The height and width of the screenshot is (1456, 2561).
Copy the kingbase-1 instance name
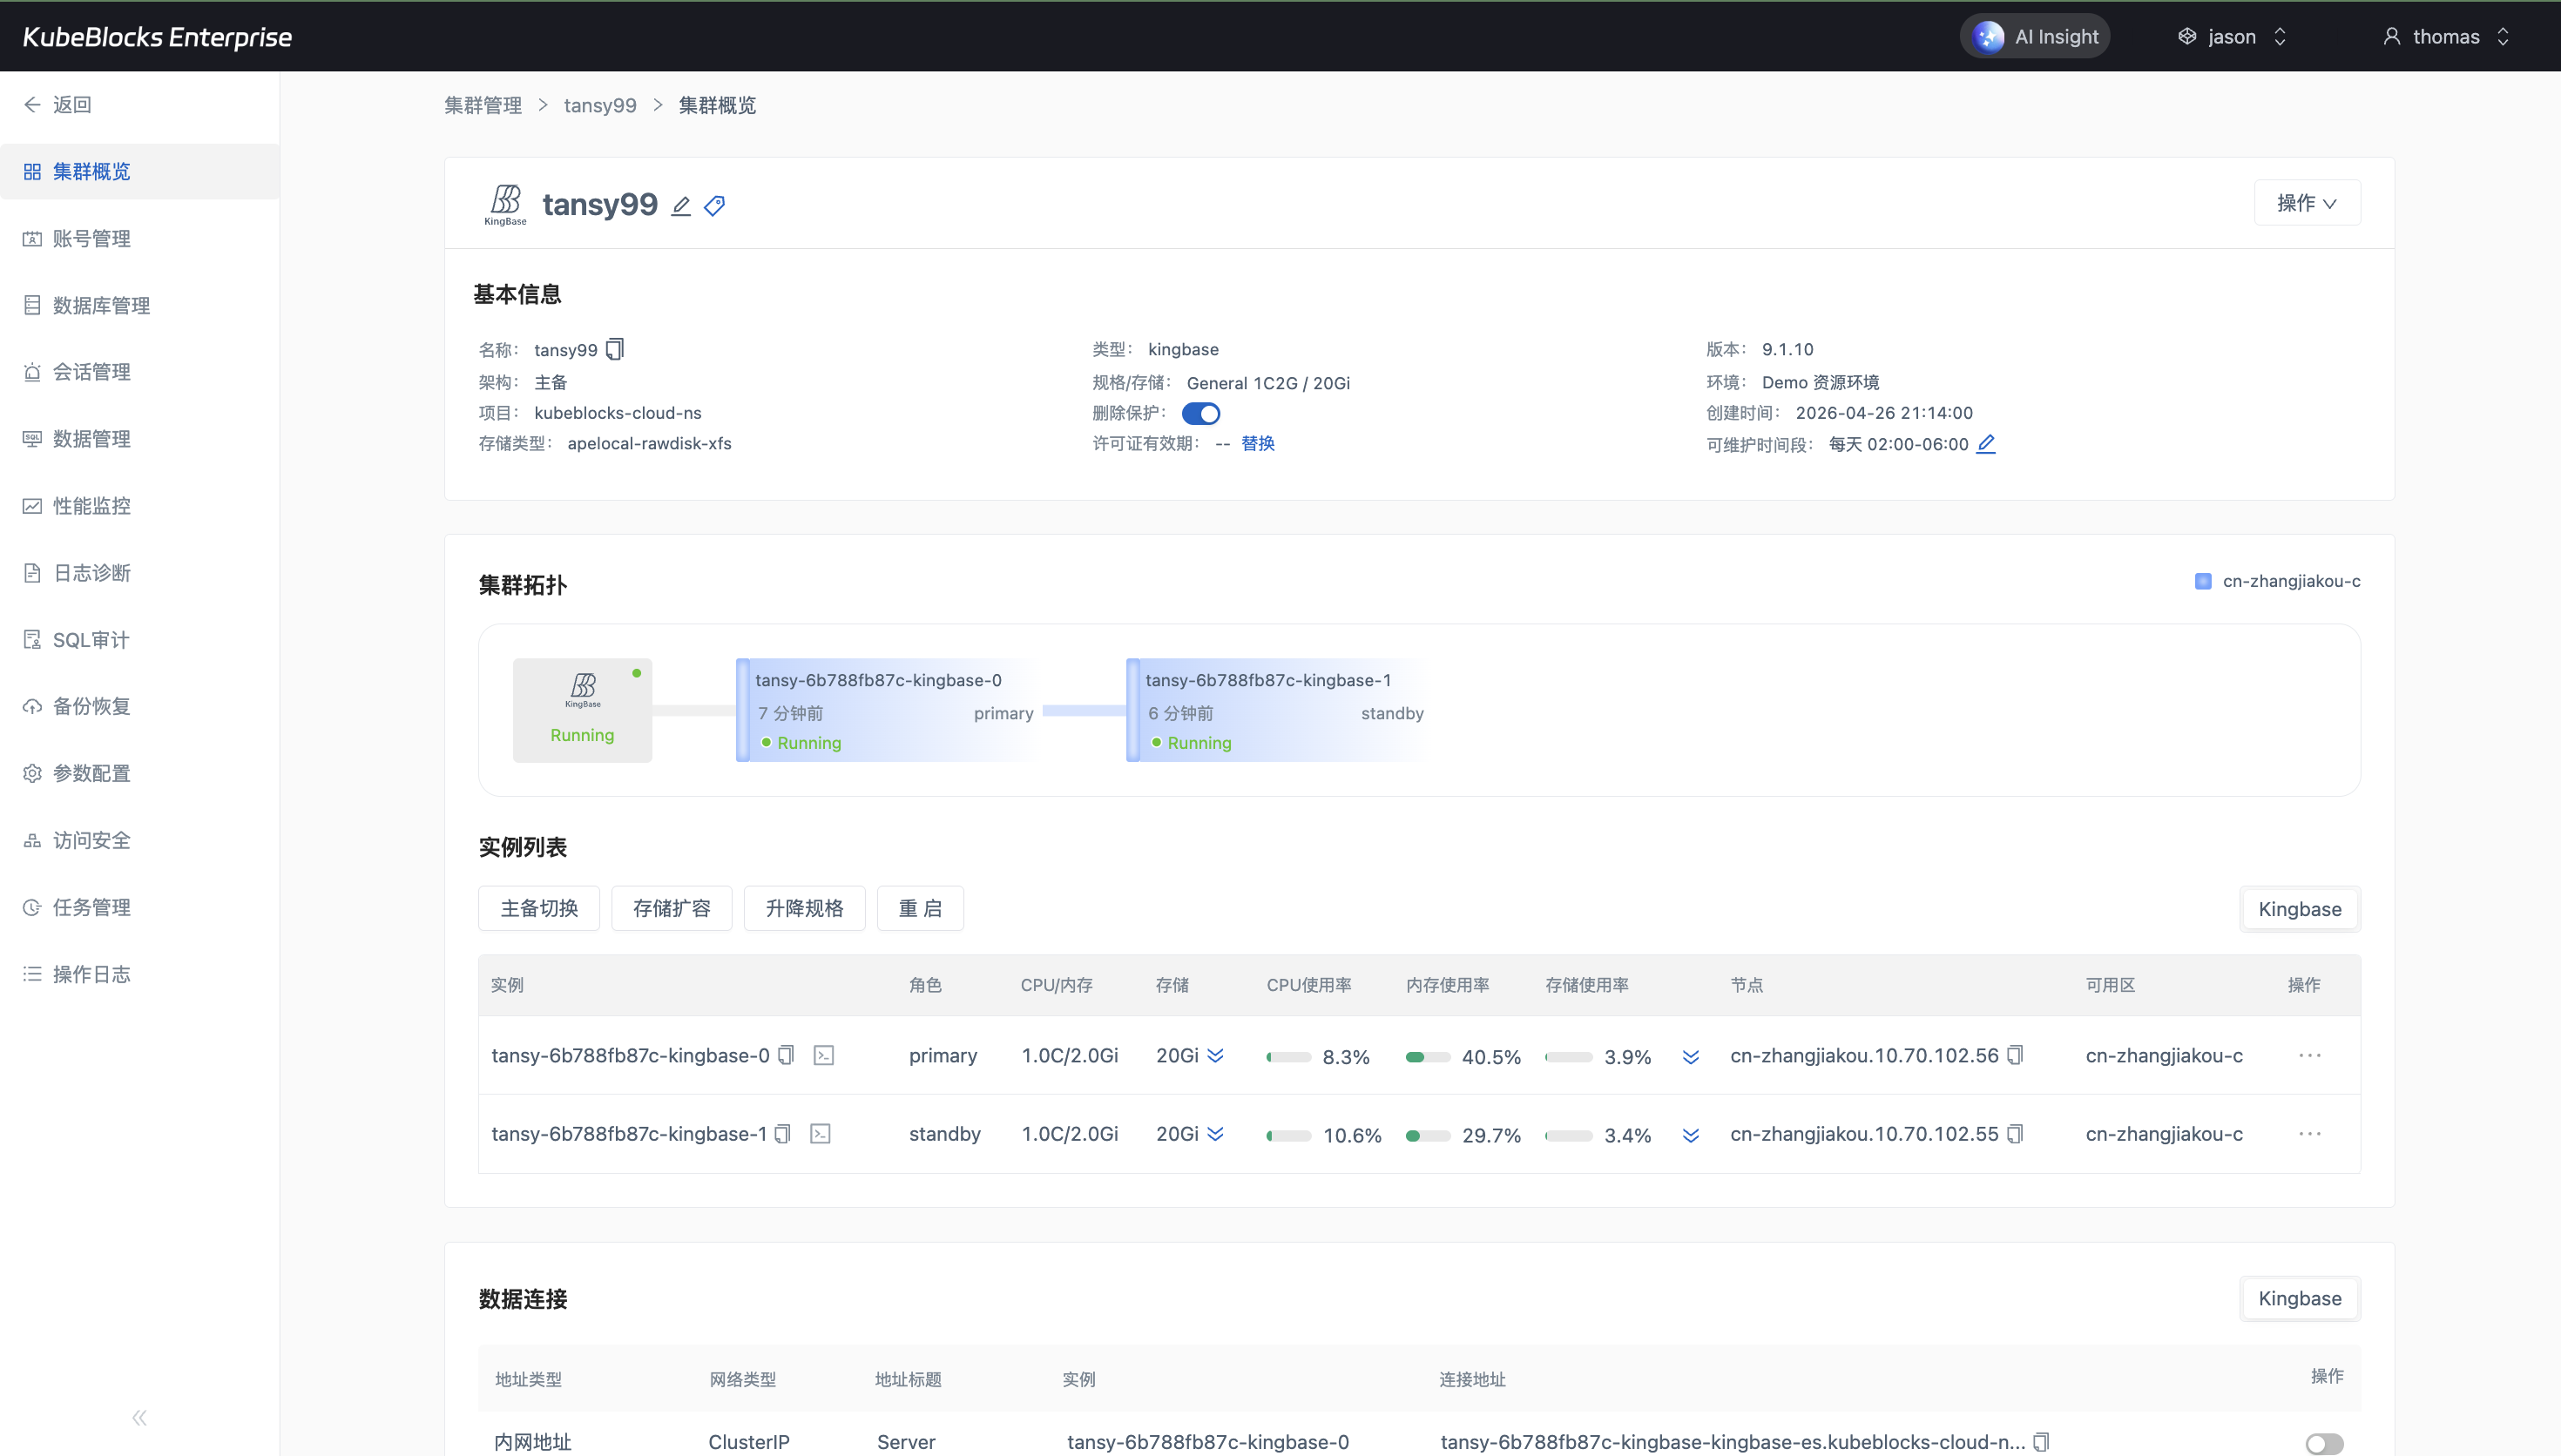tap(783, 1133)
